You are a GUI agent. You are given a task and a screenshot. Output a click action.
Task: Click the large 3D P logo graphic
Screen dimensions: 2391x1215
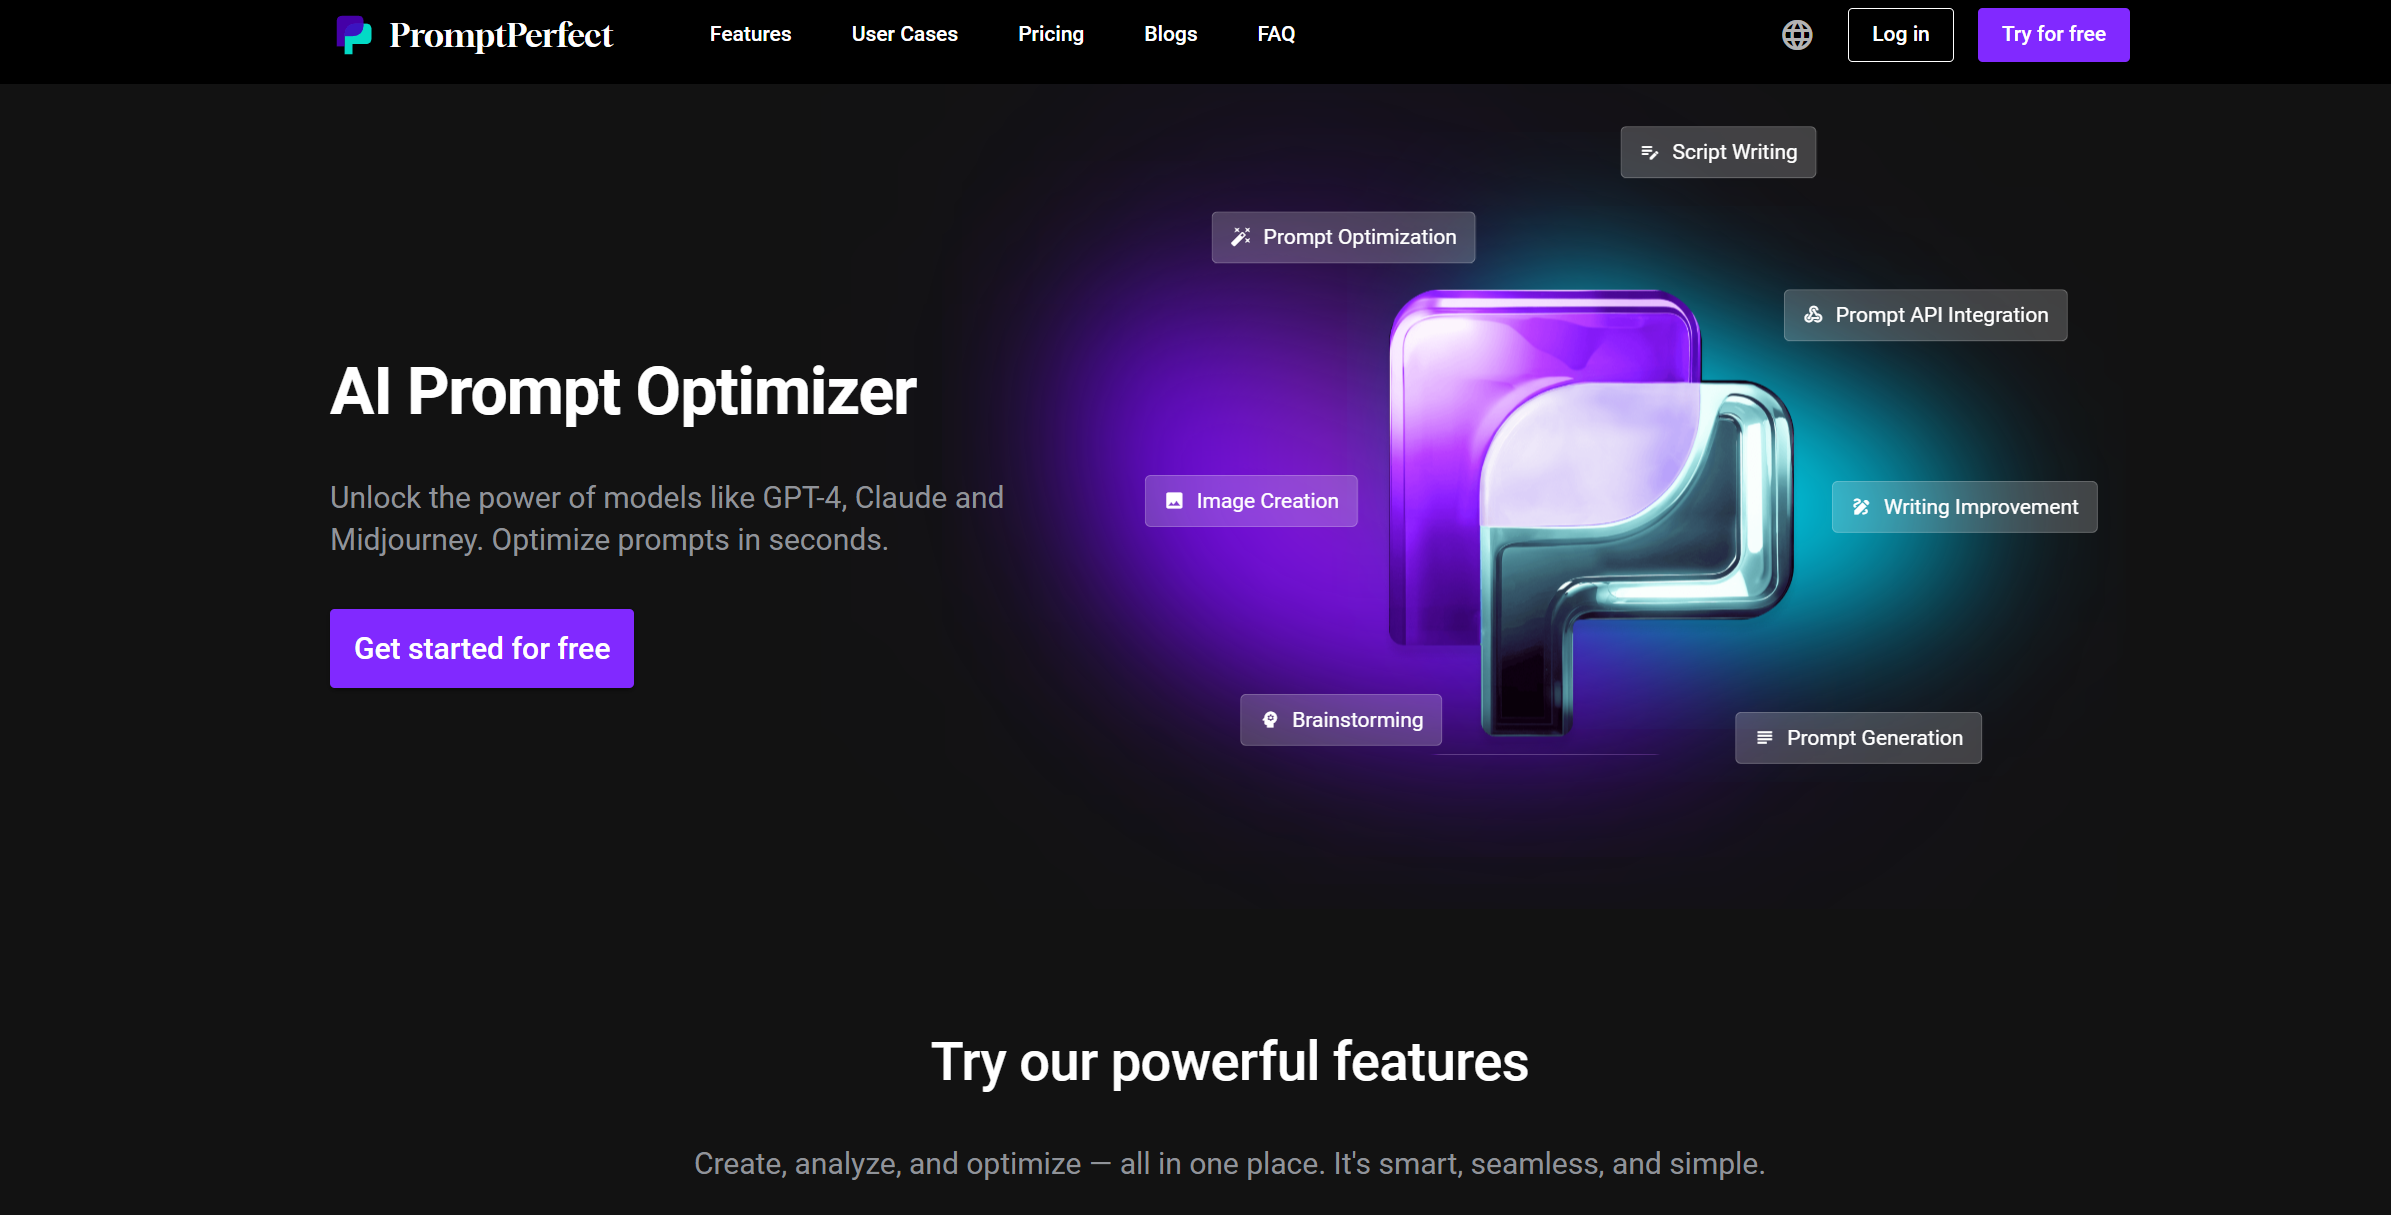[1591, 512]
